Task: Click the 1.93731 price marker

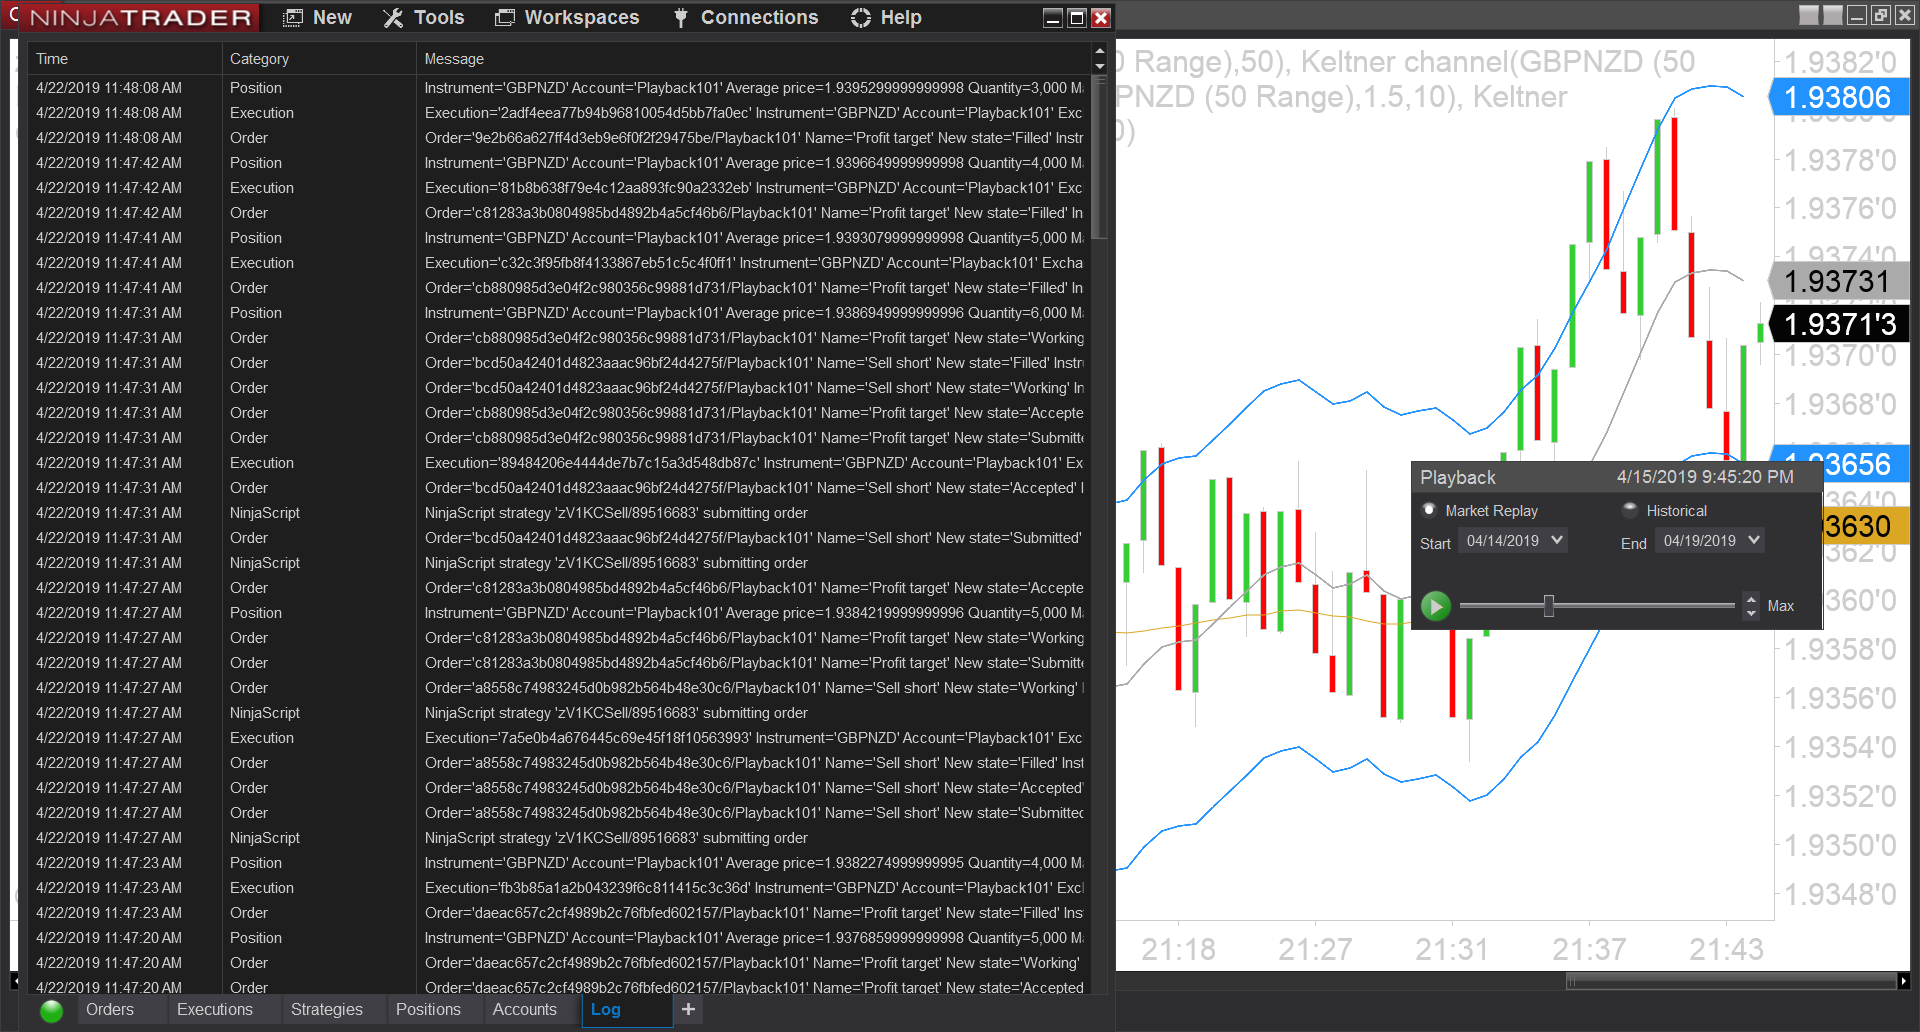Action: pyautogui.click(x=1839, y=281)
